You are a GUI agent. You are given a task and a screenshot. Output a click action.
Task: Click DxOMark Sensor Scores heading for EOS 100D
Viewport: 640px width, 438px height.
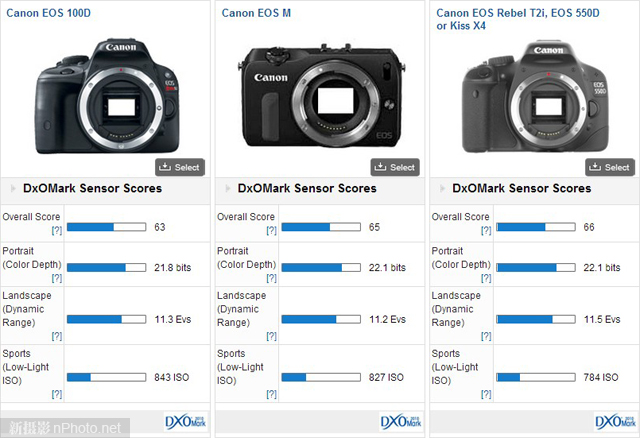(93, 188)
